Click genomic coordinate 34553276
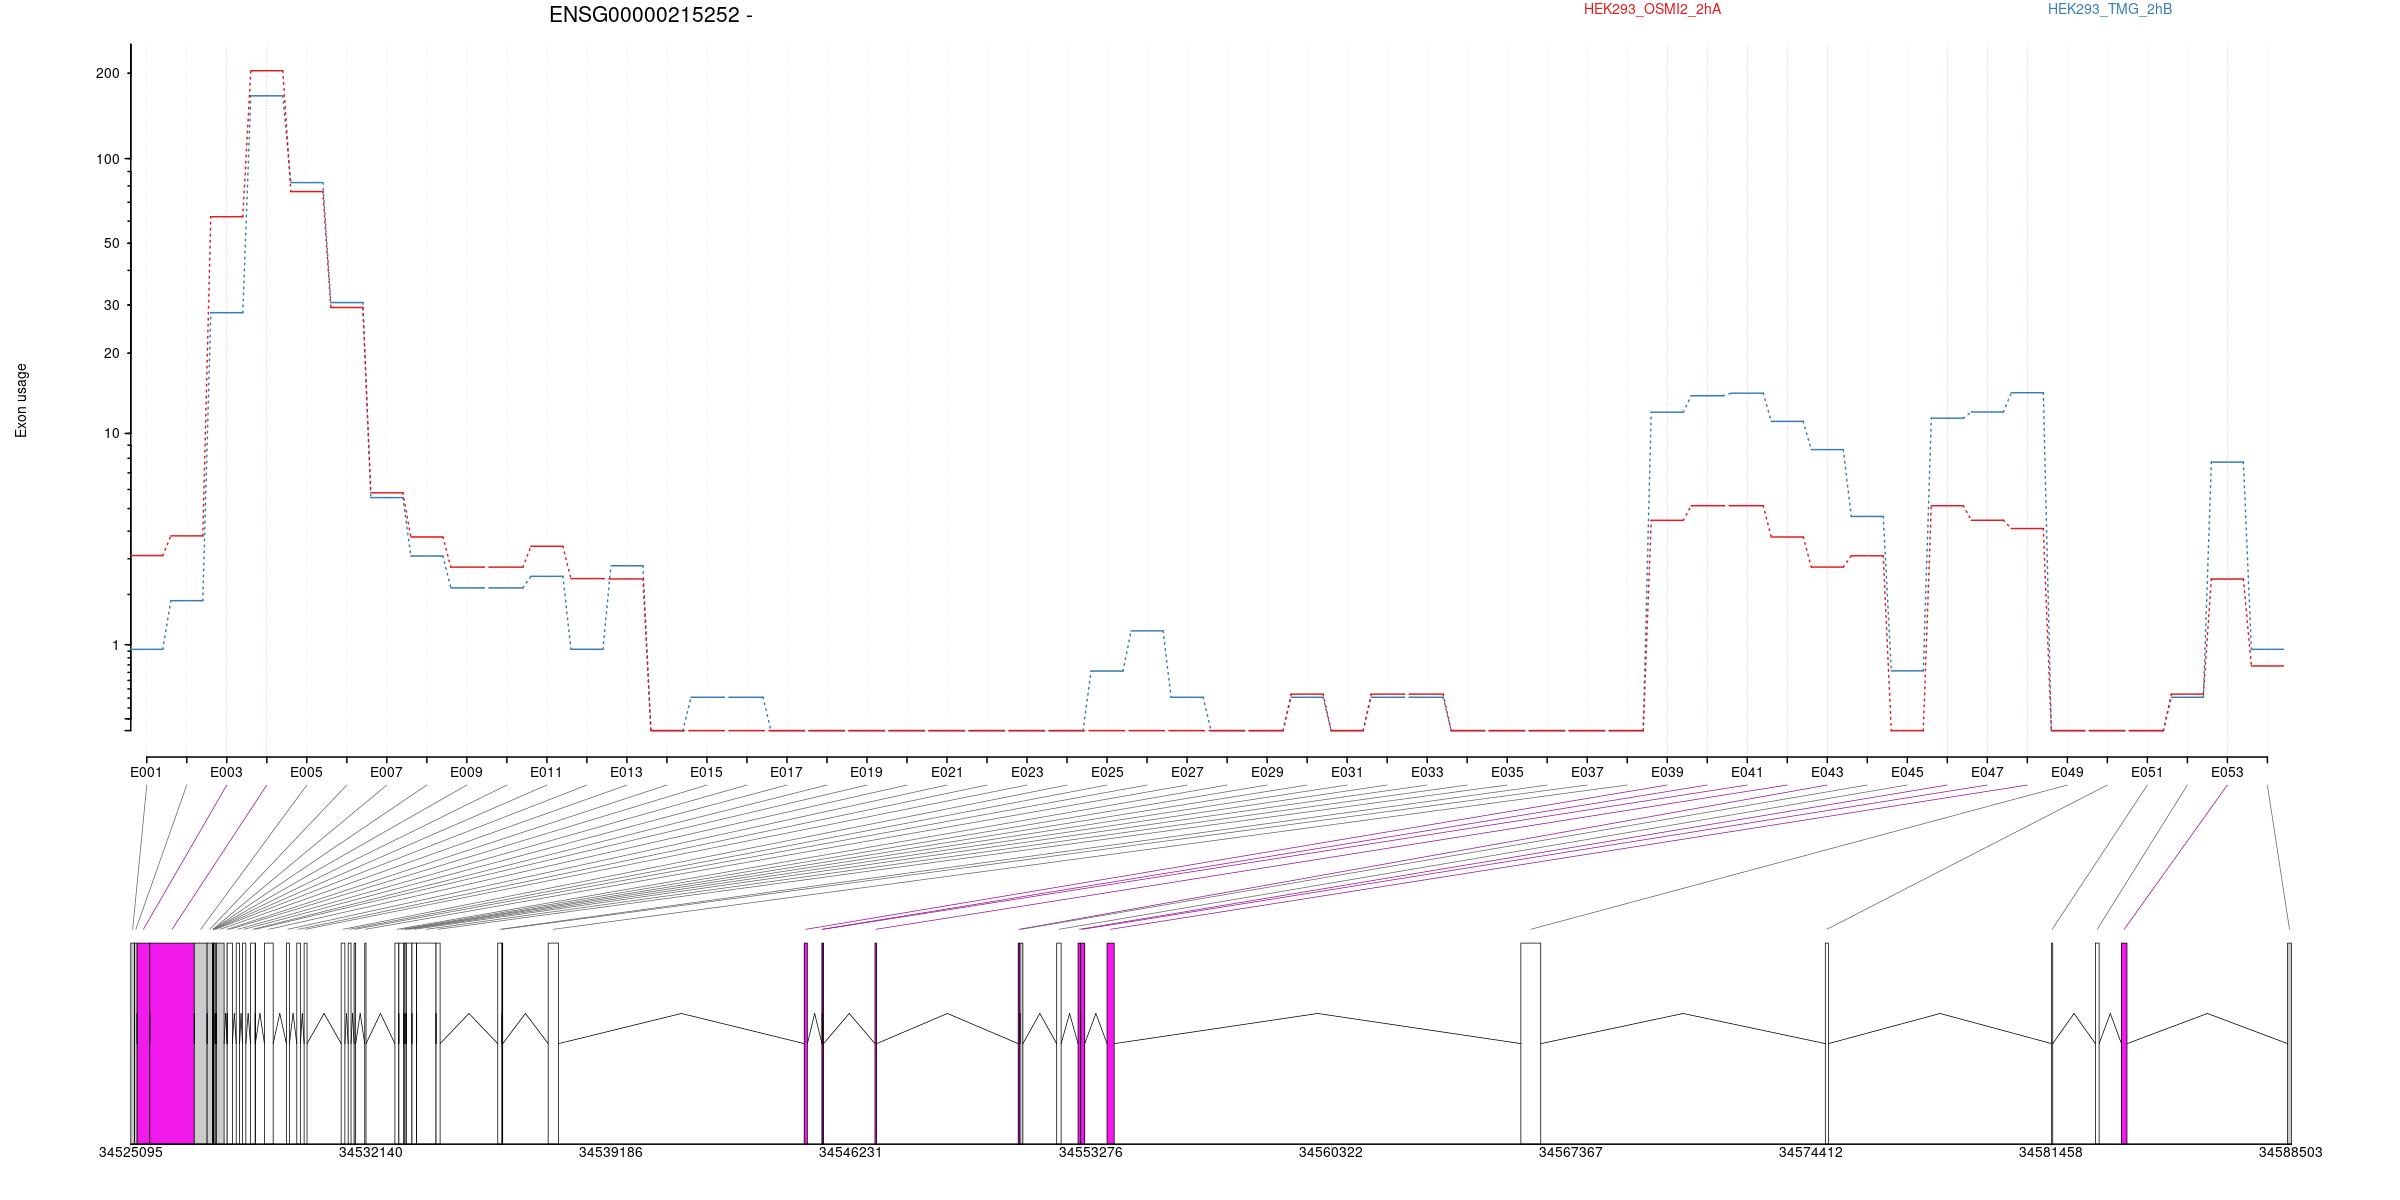 pyautogui.click(x=1090, y=1152)
